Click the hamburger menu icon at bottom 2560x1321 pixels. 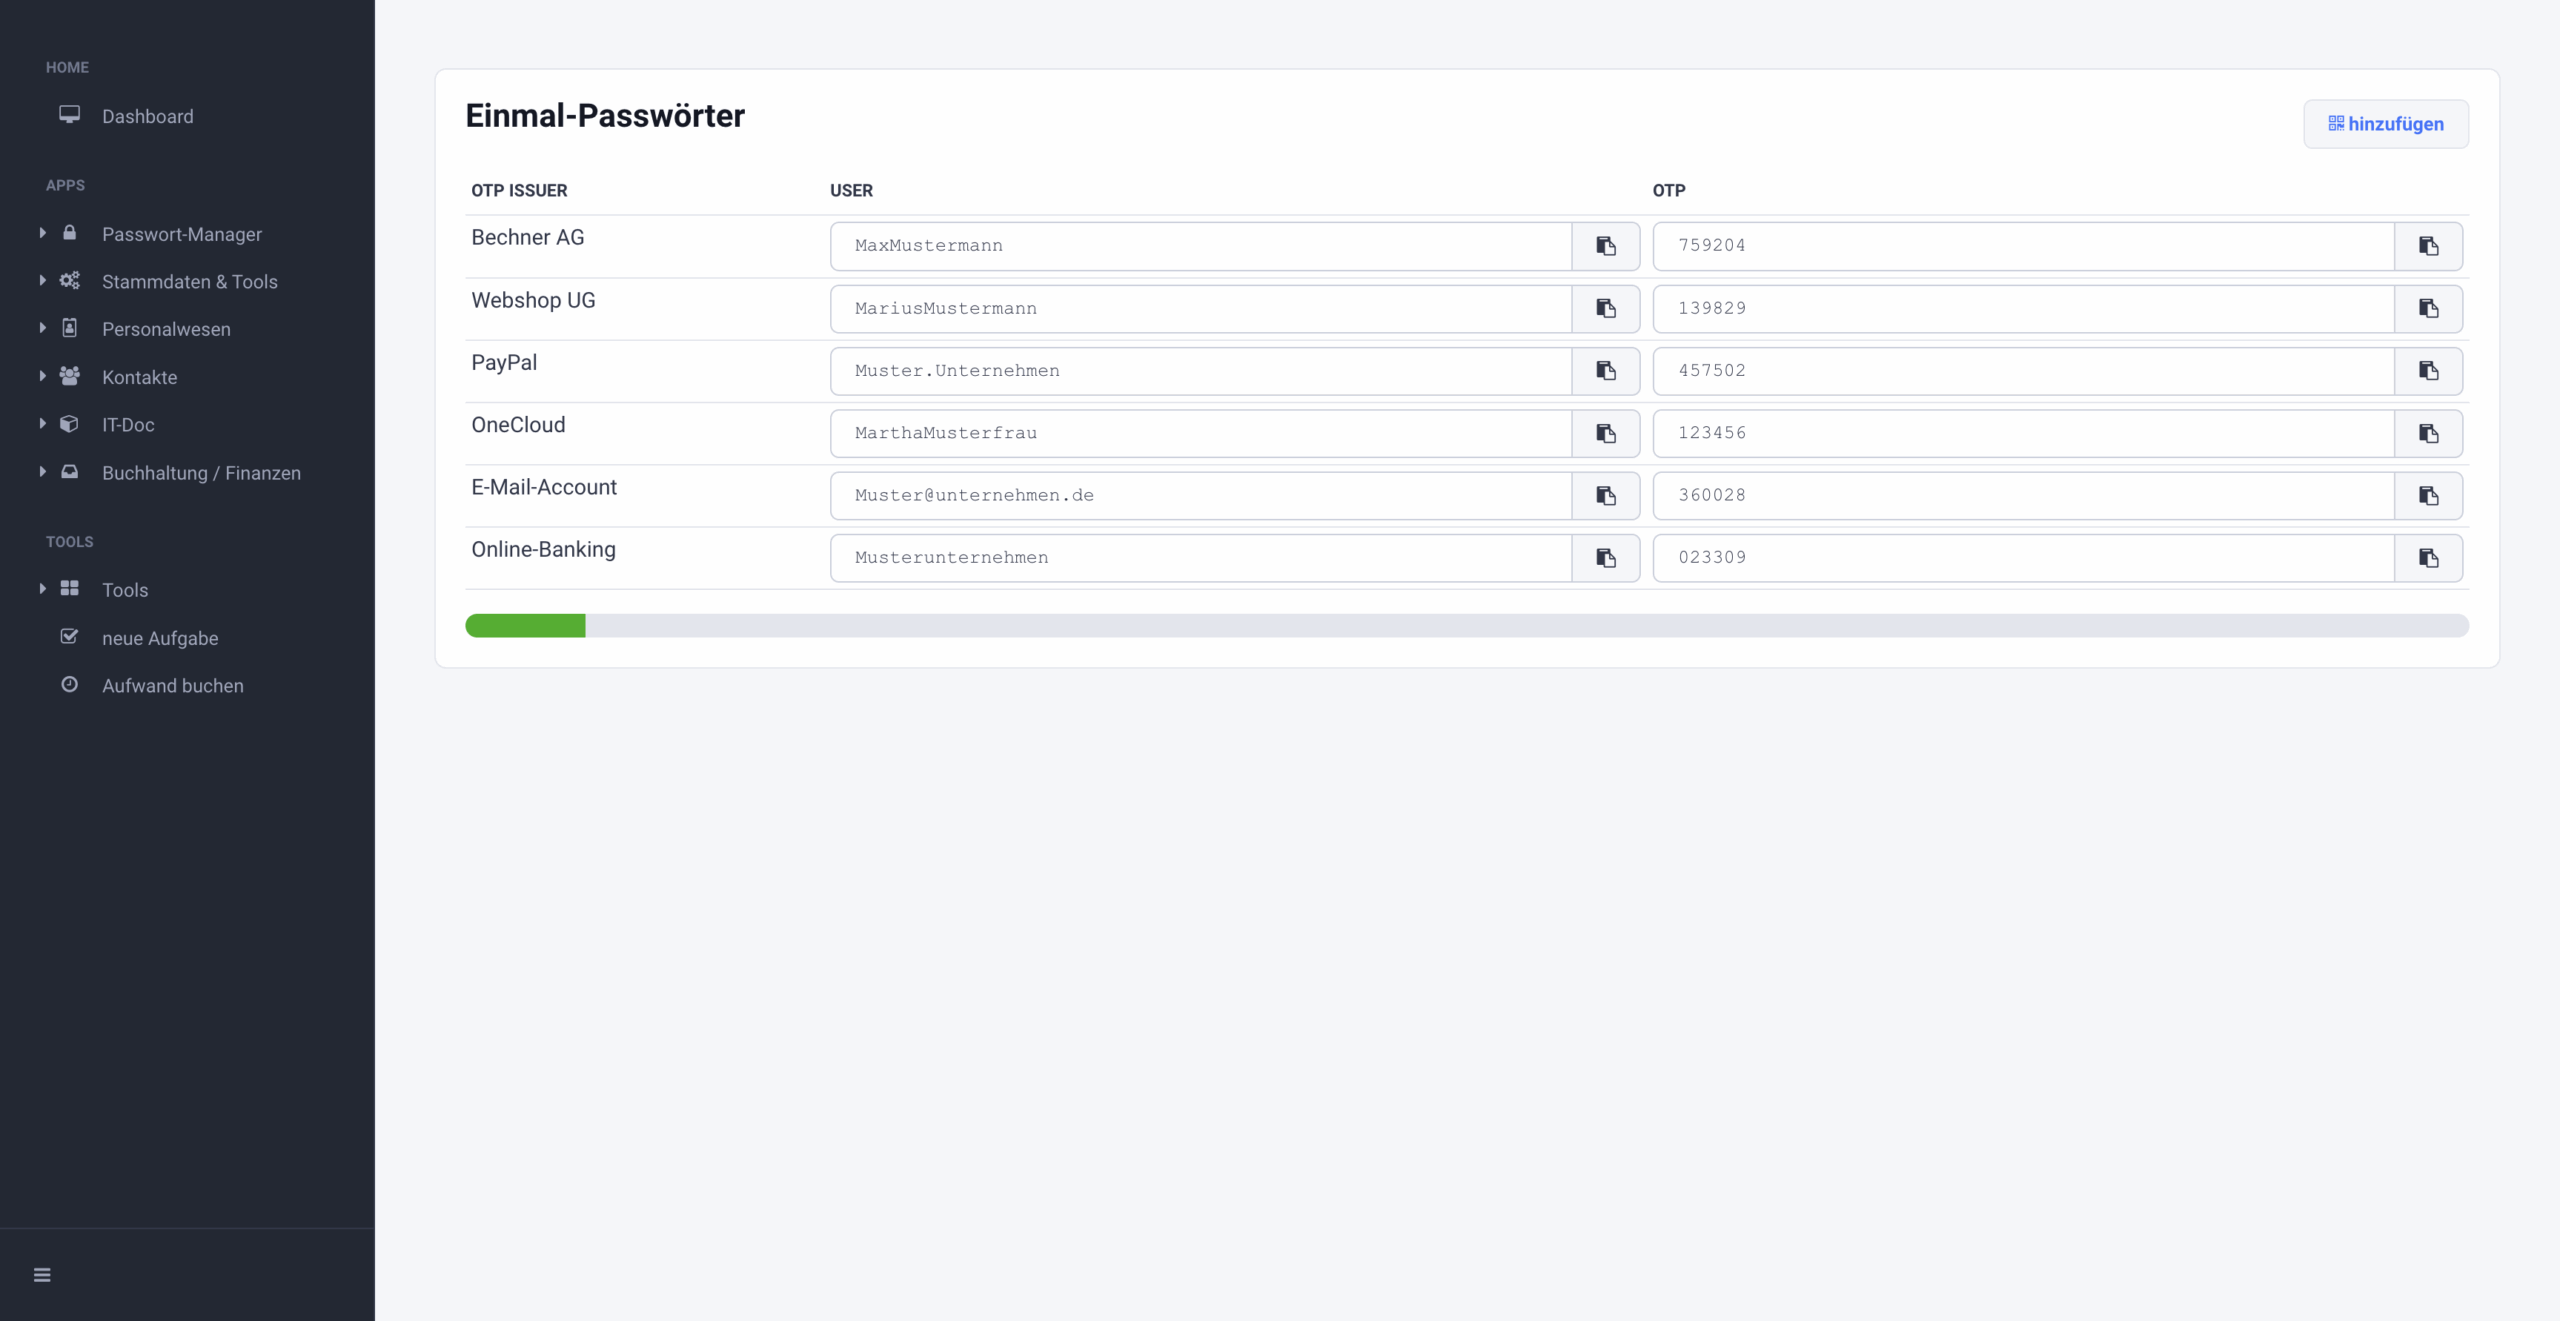pos(42,1275)
